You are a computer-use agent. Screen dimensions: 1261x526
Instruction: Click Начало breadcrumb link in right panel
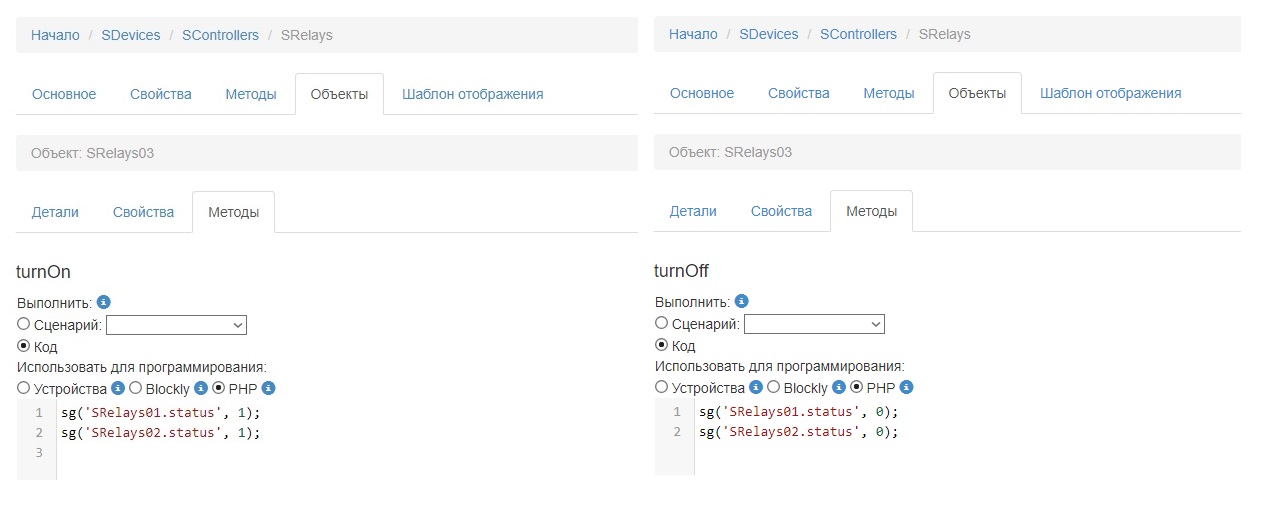click(693, 34)
